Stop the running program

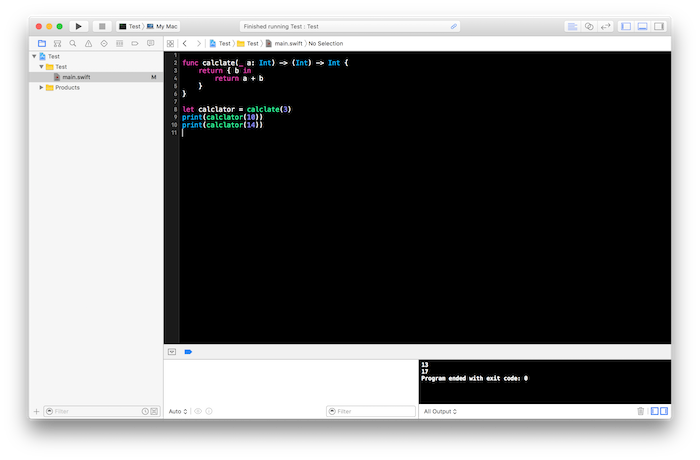pyautogui.click(x=102, y=26)
